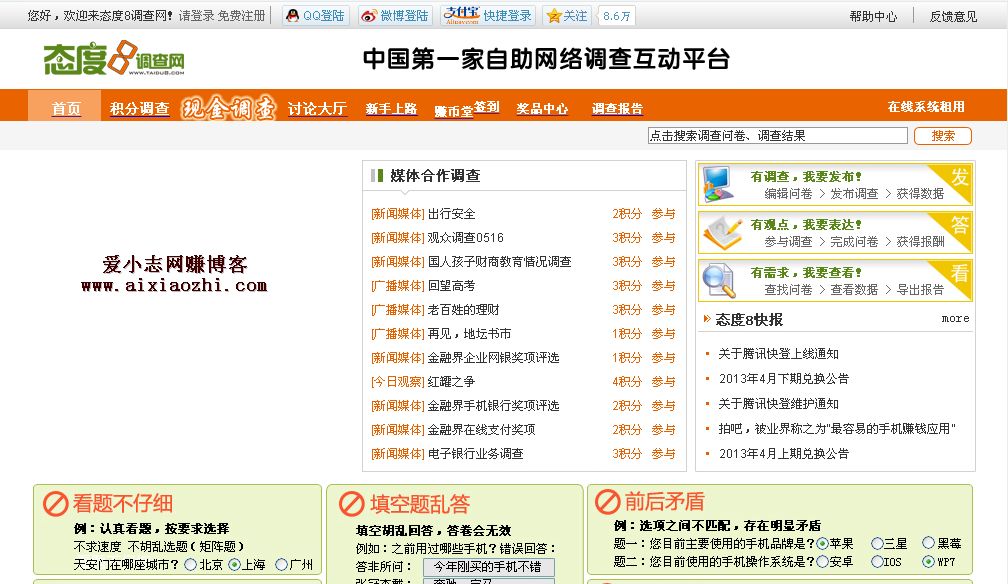Select the WP7 radio option
This screenshot has height=584, width=1008.
928,561
